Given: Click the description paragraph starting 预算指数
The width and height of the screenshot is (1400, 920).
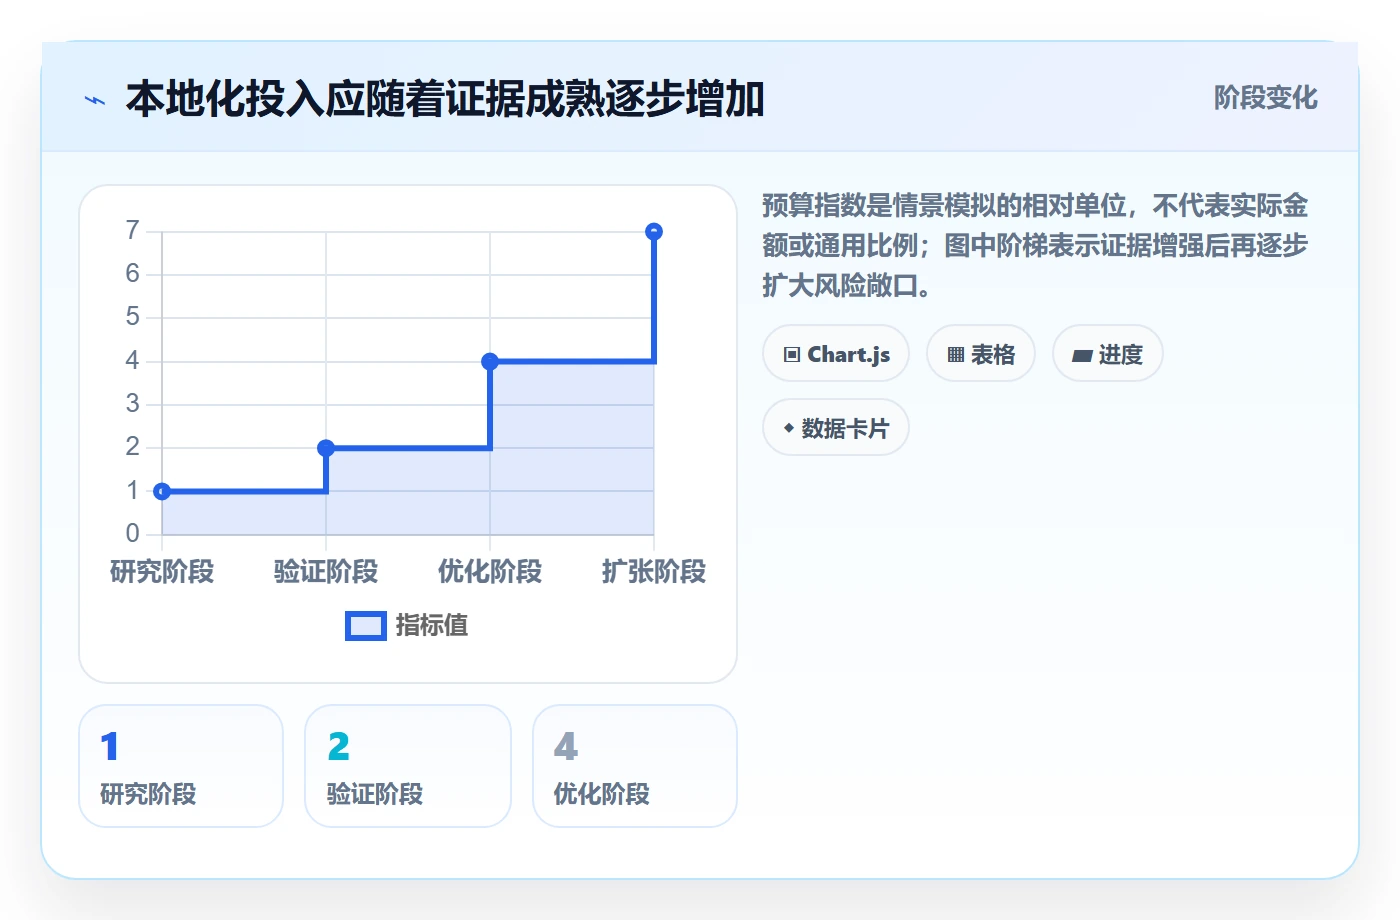Looking at the screenshot, I should [x=1035, y=246].
